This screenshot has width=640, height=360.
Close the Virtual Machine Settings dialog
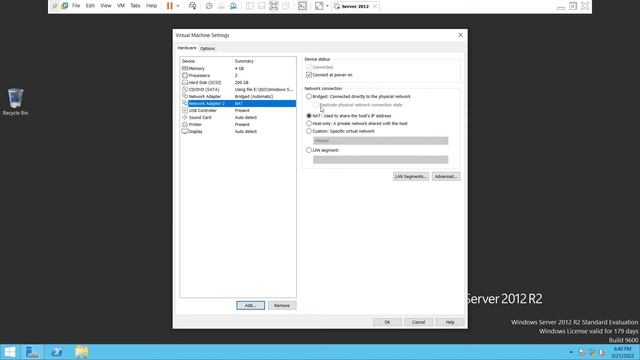coord(460,35)
